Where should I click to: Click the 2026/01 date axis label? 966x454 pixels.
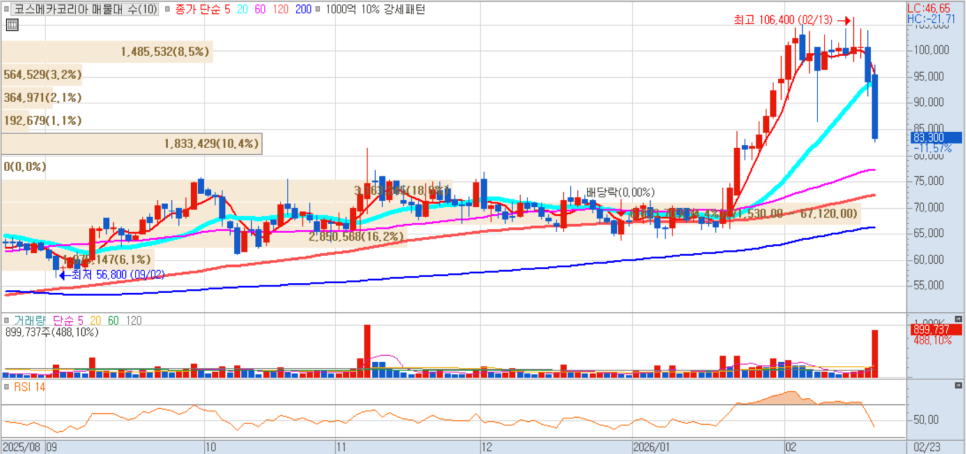653,447
